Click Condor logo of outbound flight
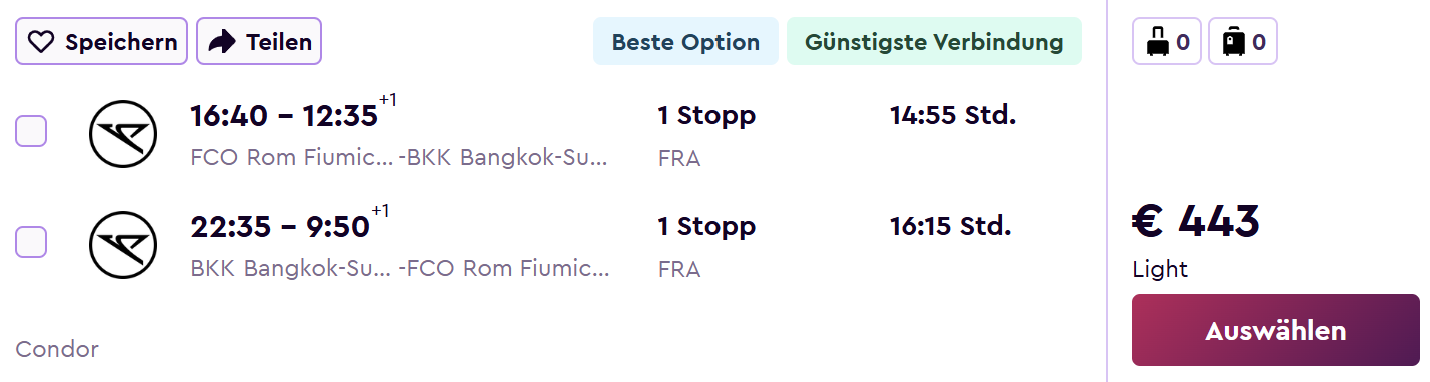Image resolution: width=1430 pixels, height=382 pixels. click(123, 133)
